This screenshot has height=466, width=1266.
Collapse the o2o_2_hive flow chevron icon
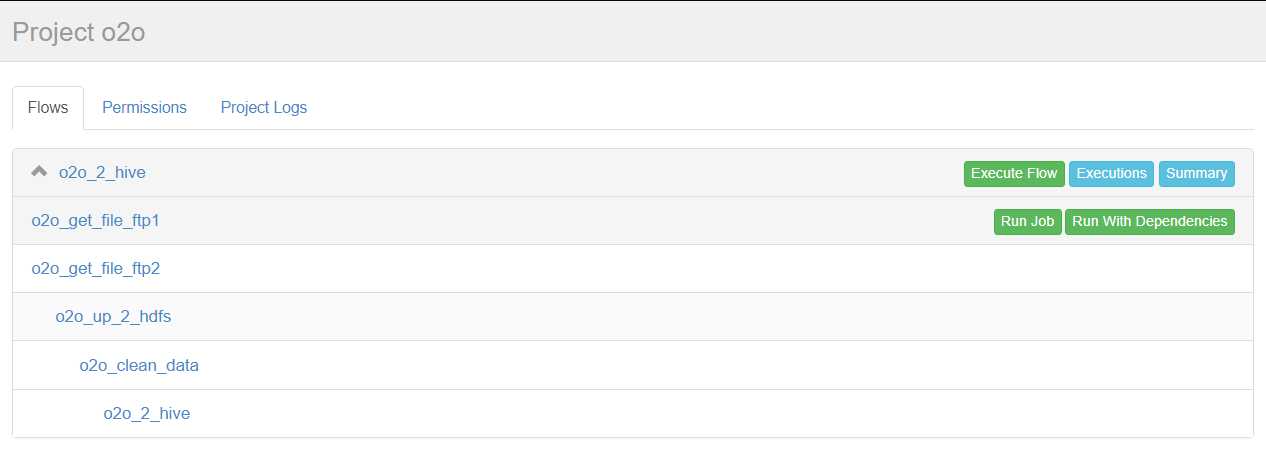pyautogui.click(x=39, y=172)
